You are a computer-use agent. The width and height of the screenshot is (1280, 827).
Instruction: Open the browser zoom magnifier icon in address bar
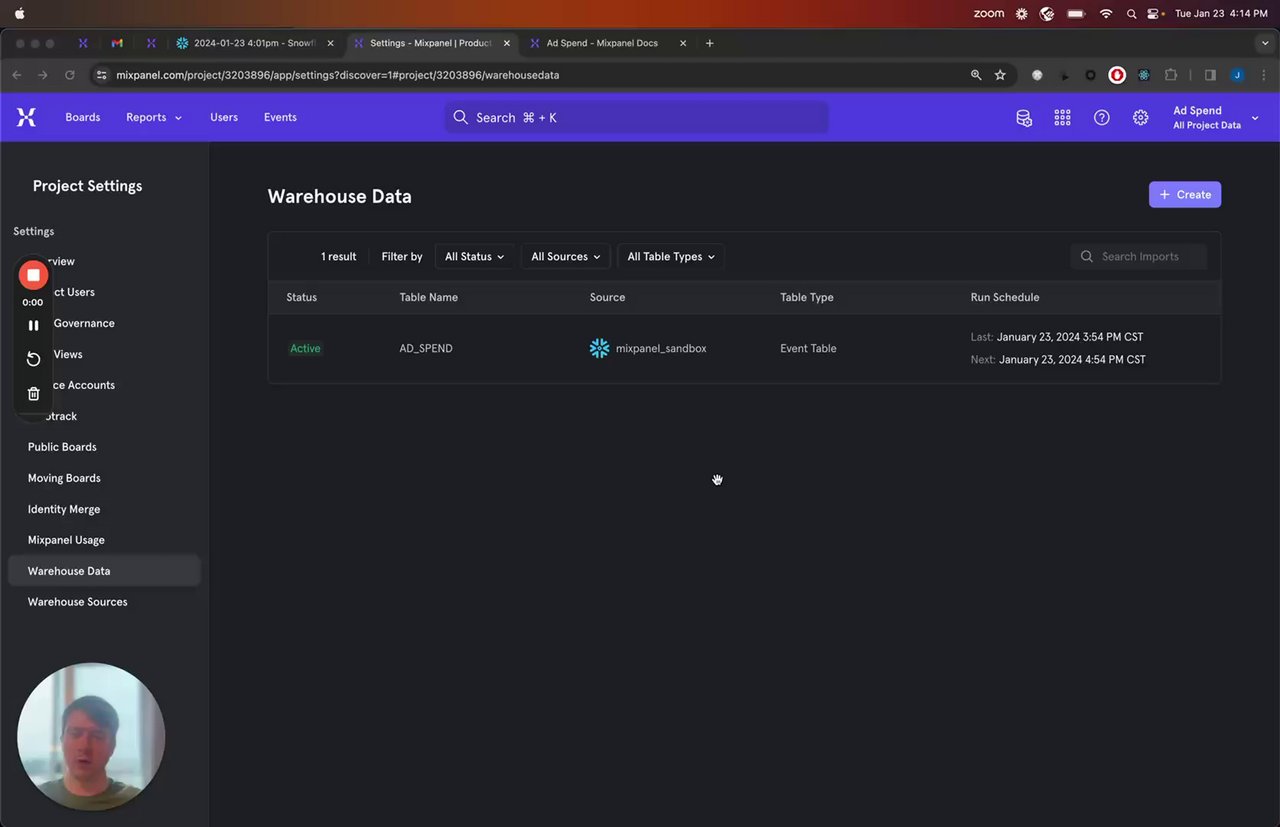(976, 75)
